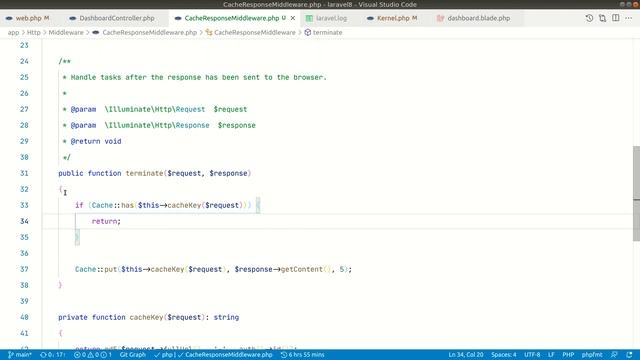This screenshot has width=640, height=360.
Task: Go to line via Ln 34, Col 20
Action: click(466, 355)
